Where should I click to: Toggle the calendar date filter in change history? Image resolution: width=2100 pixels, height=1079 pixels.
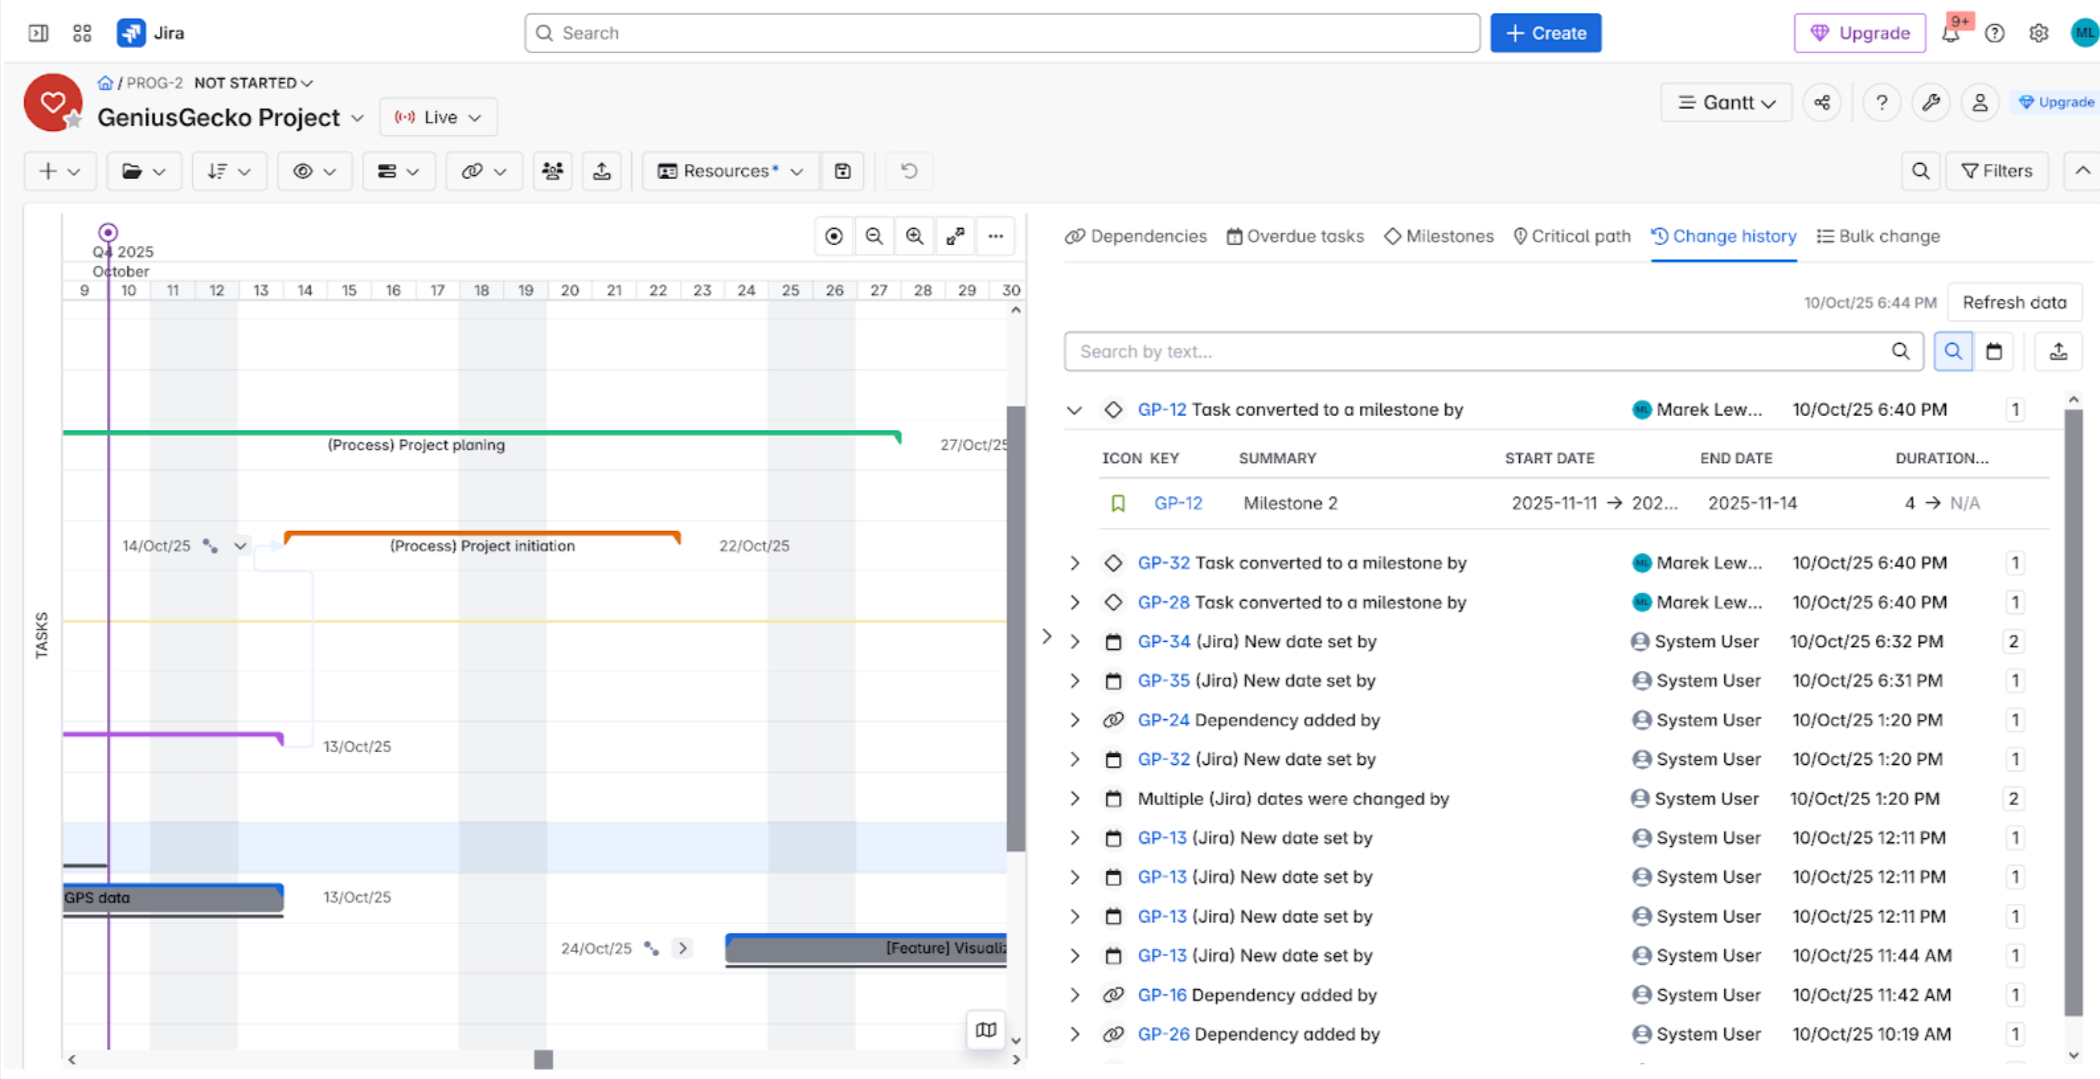point(1994,351)
